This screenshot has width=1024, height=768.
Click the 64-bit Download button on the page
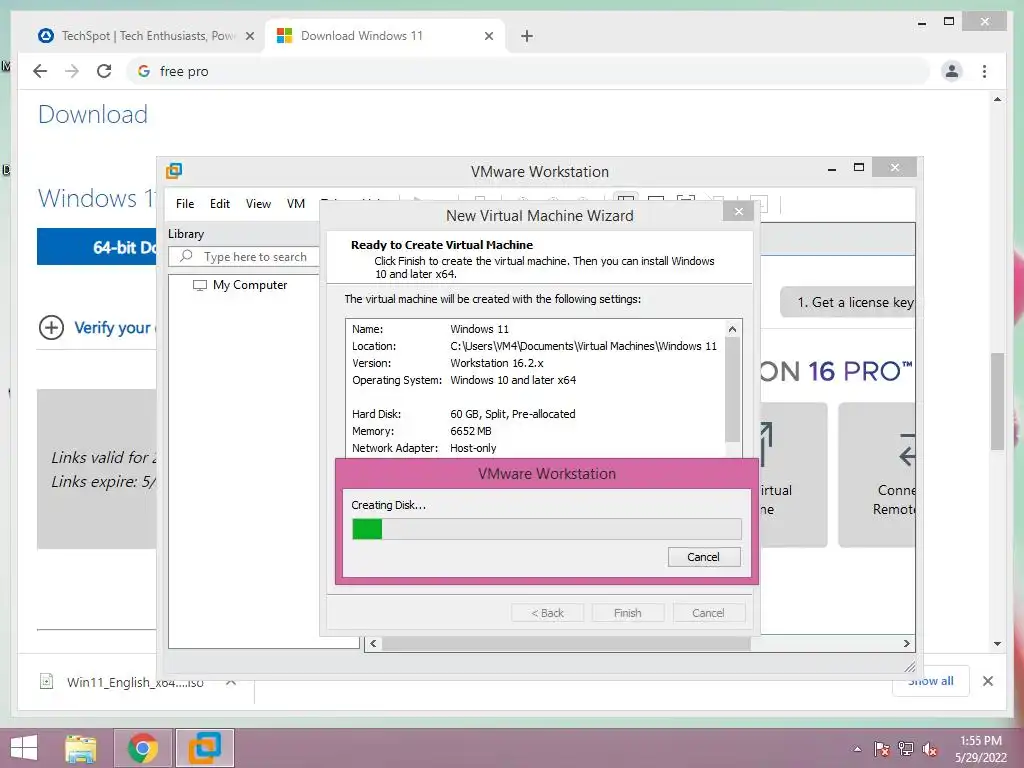click(x=97, y=247)
